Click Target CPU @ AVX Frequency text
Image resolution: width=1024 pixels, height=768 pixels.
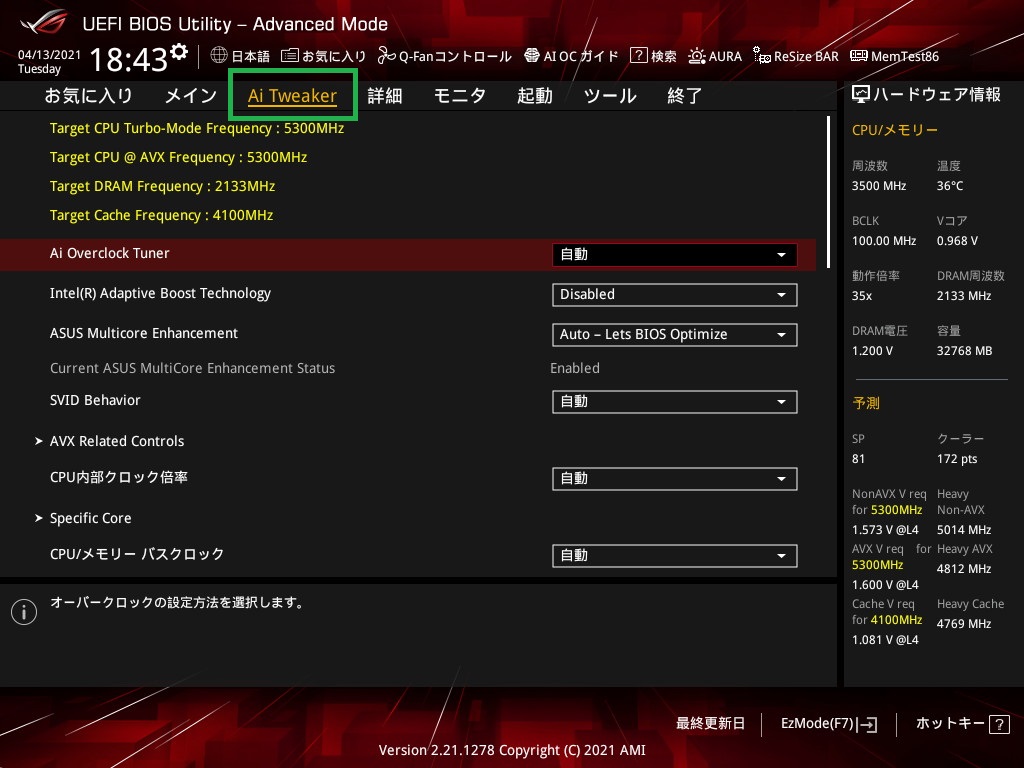(178, 157)
